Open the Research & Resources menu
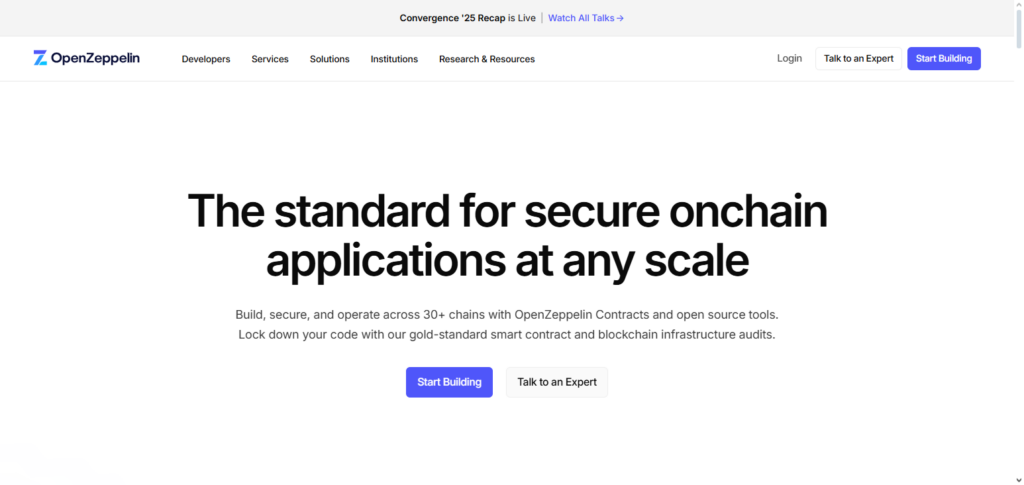The width and height of the screenshot is (1024, 485). 487,59
